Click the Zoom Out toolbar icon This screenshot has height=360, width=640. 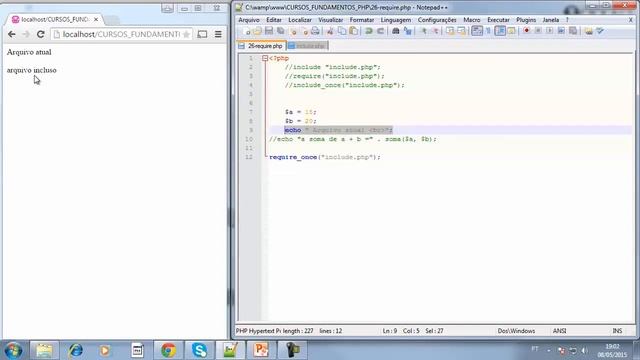pos(435,31)
